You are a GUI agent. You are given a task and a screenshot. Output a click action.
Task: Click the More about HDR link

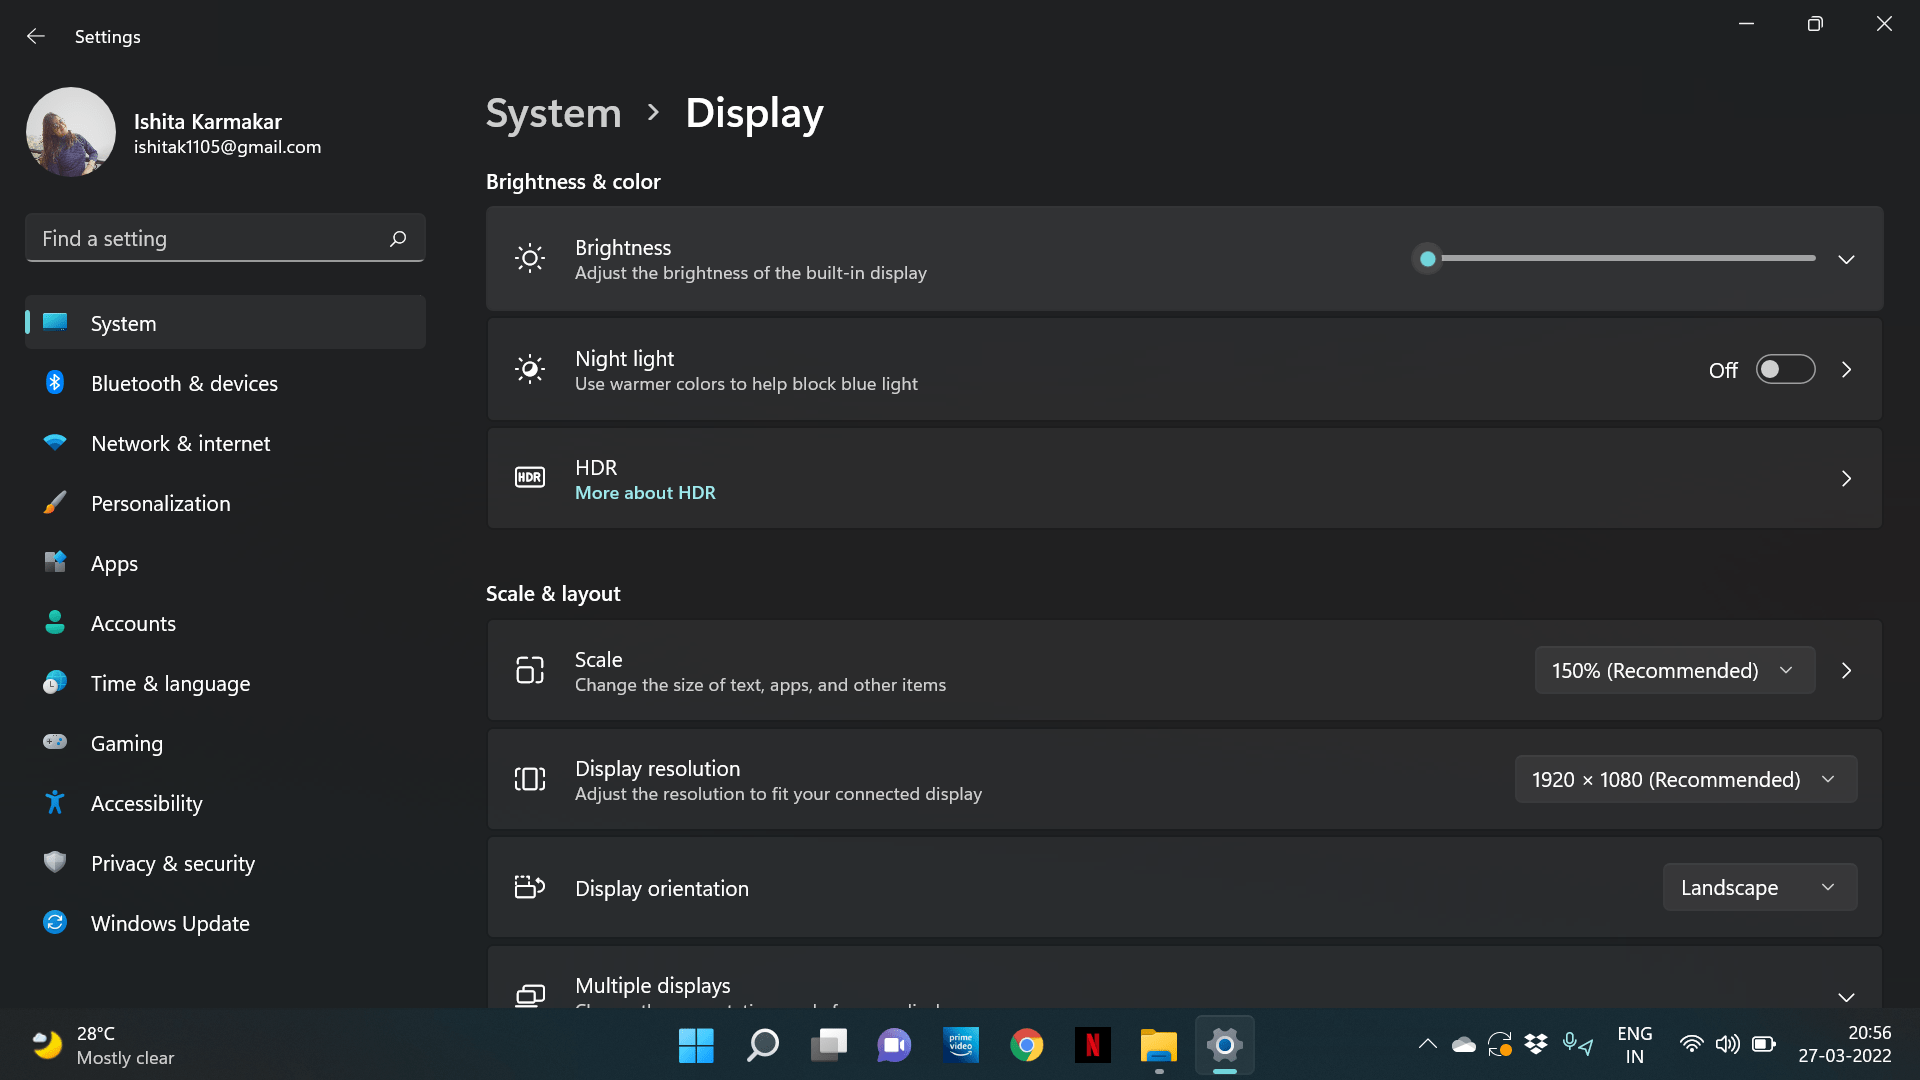[x=645, y=492]
